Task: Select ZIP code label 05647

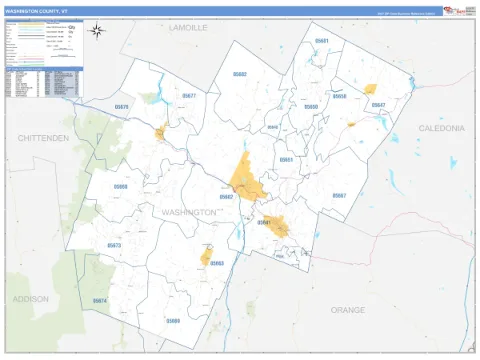Action: coord(378,105)
